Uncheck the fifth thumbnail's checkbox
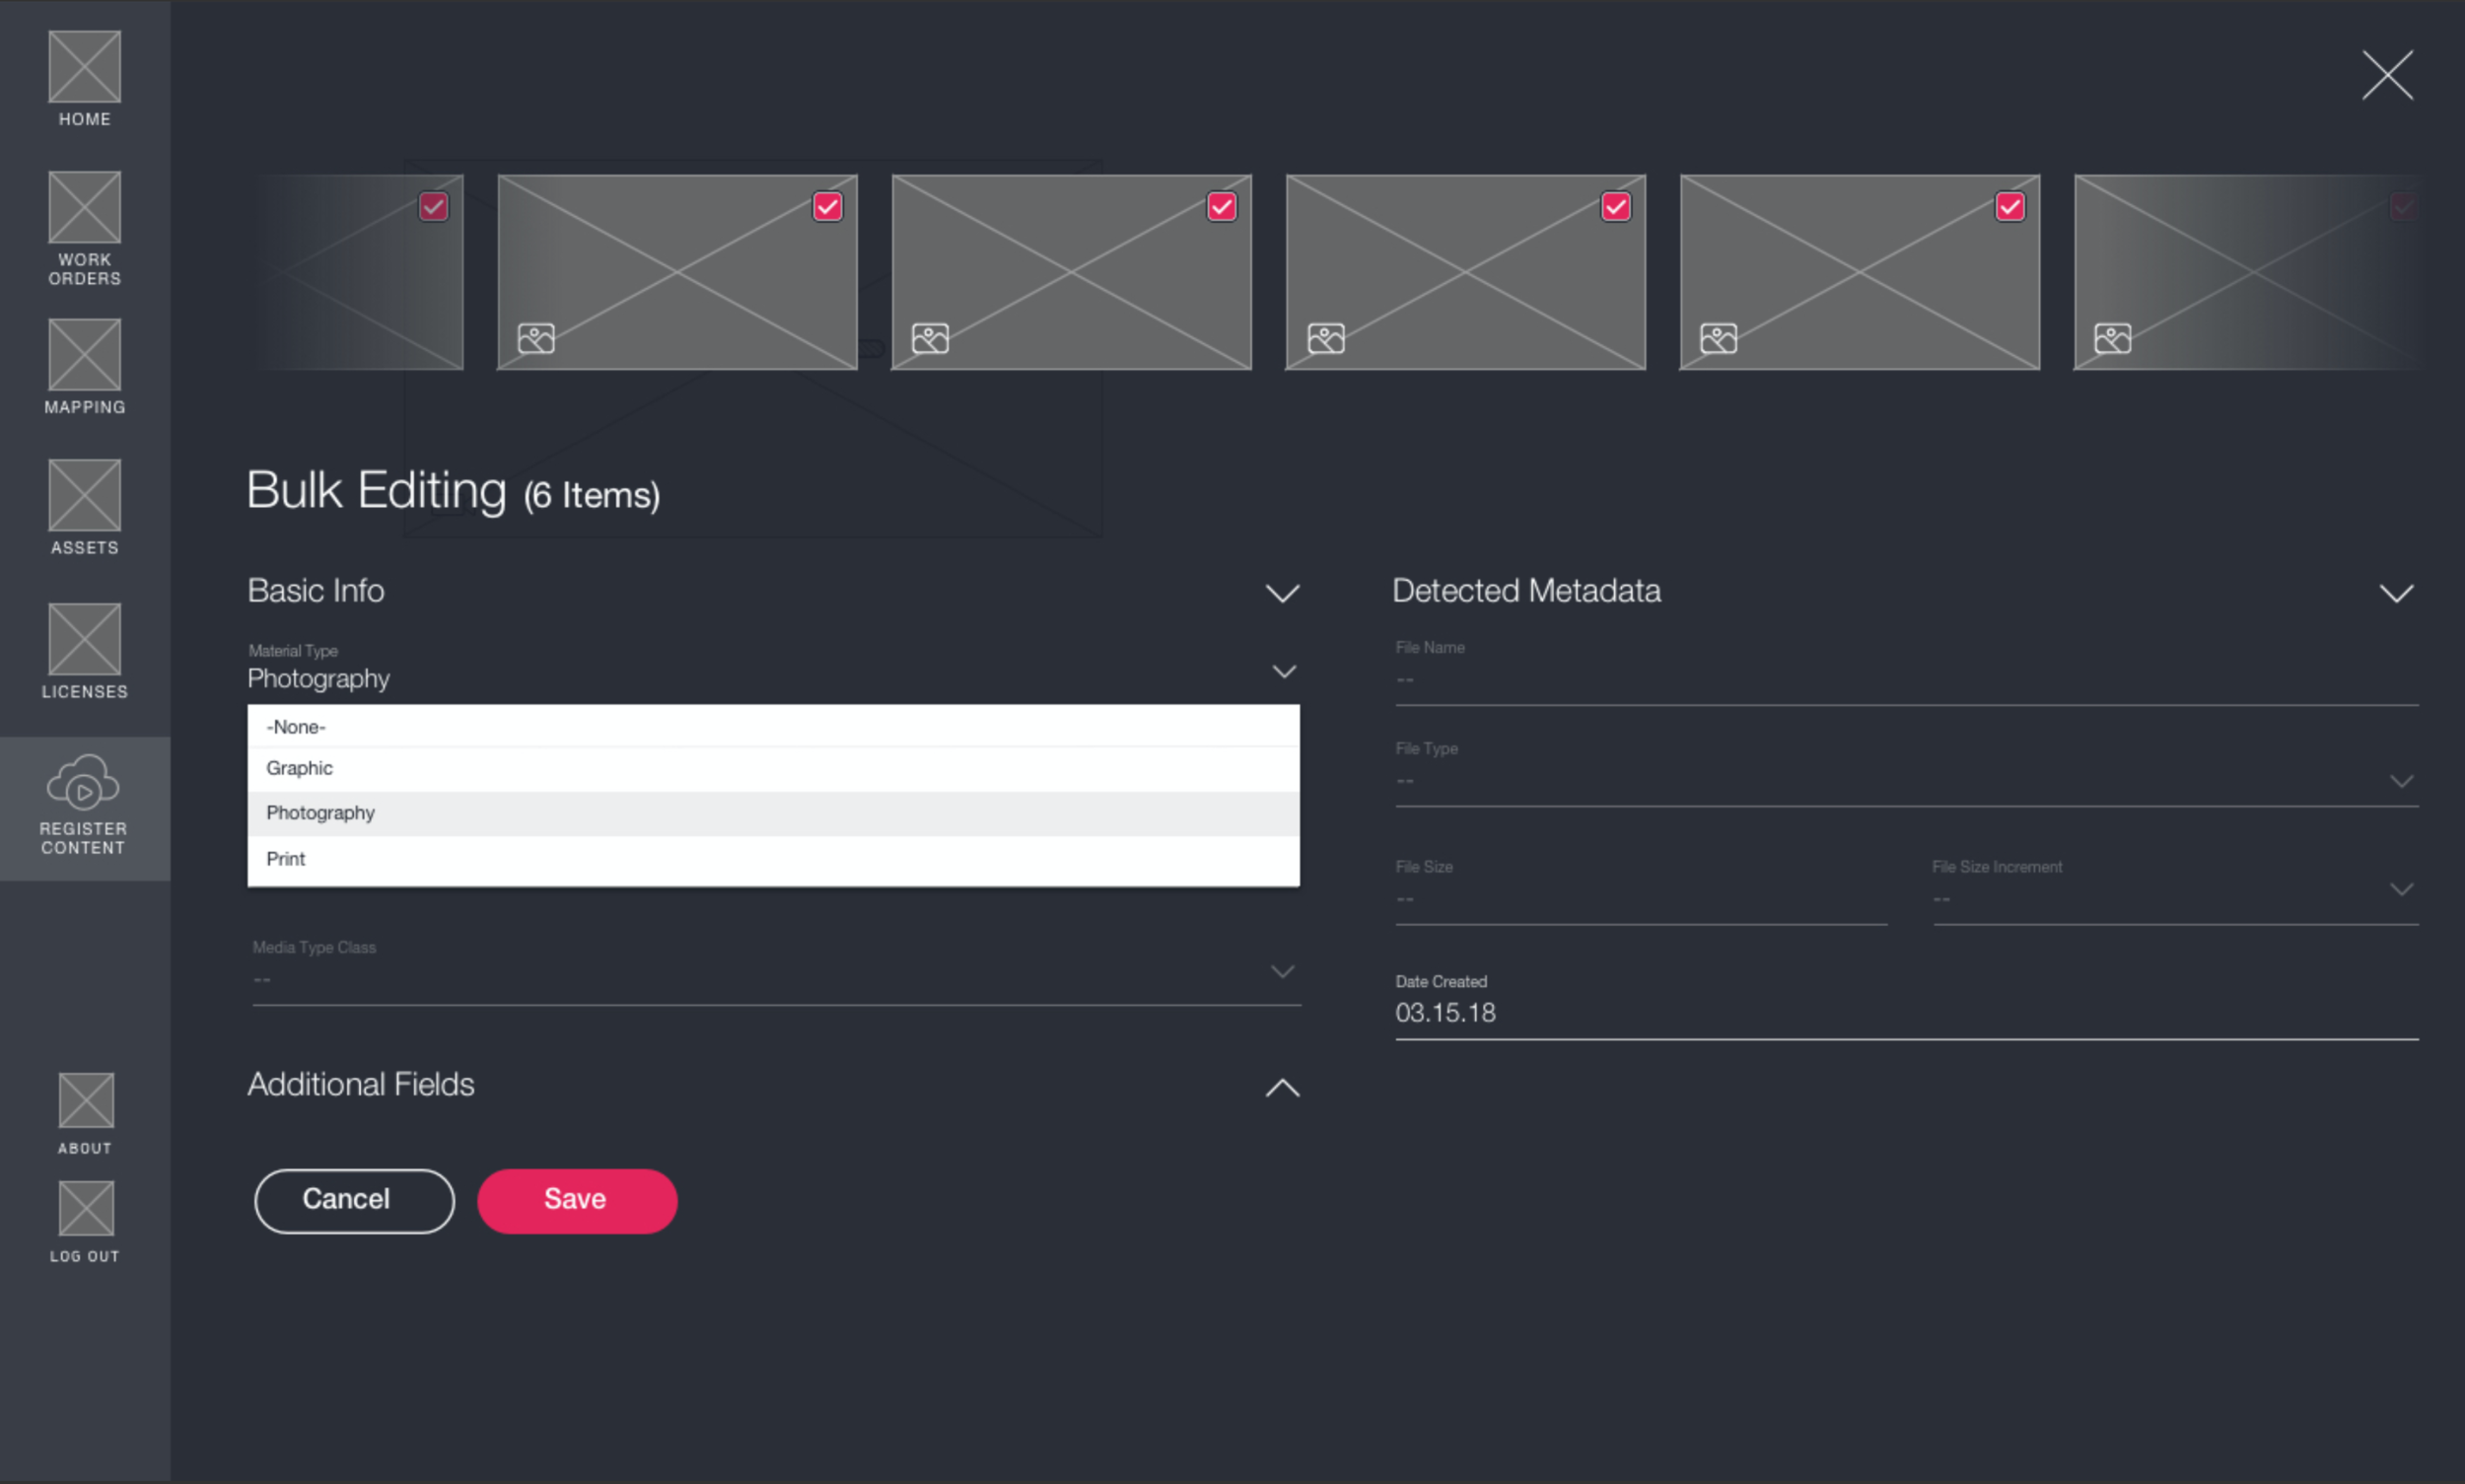This screenshot has width=2465, height=1484. click(x=2009, y=207)
